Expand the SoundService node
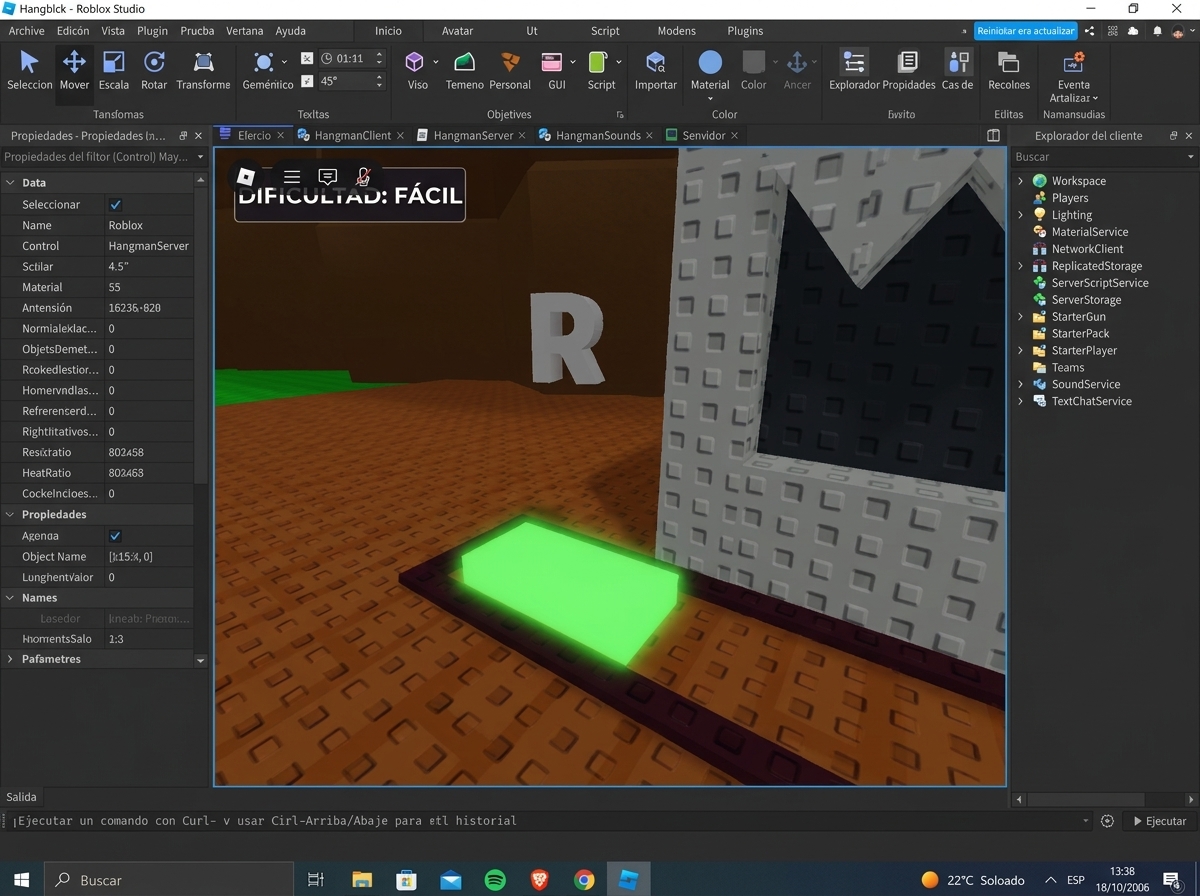Viewport: 1200px width, 896px height. pos(1021,384)
